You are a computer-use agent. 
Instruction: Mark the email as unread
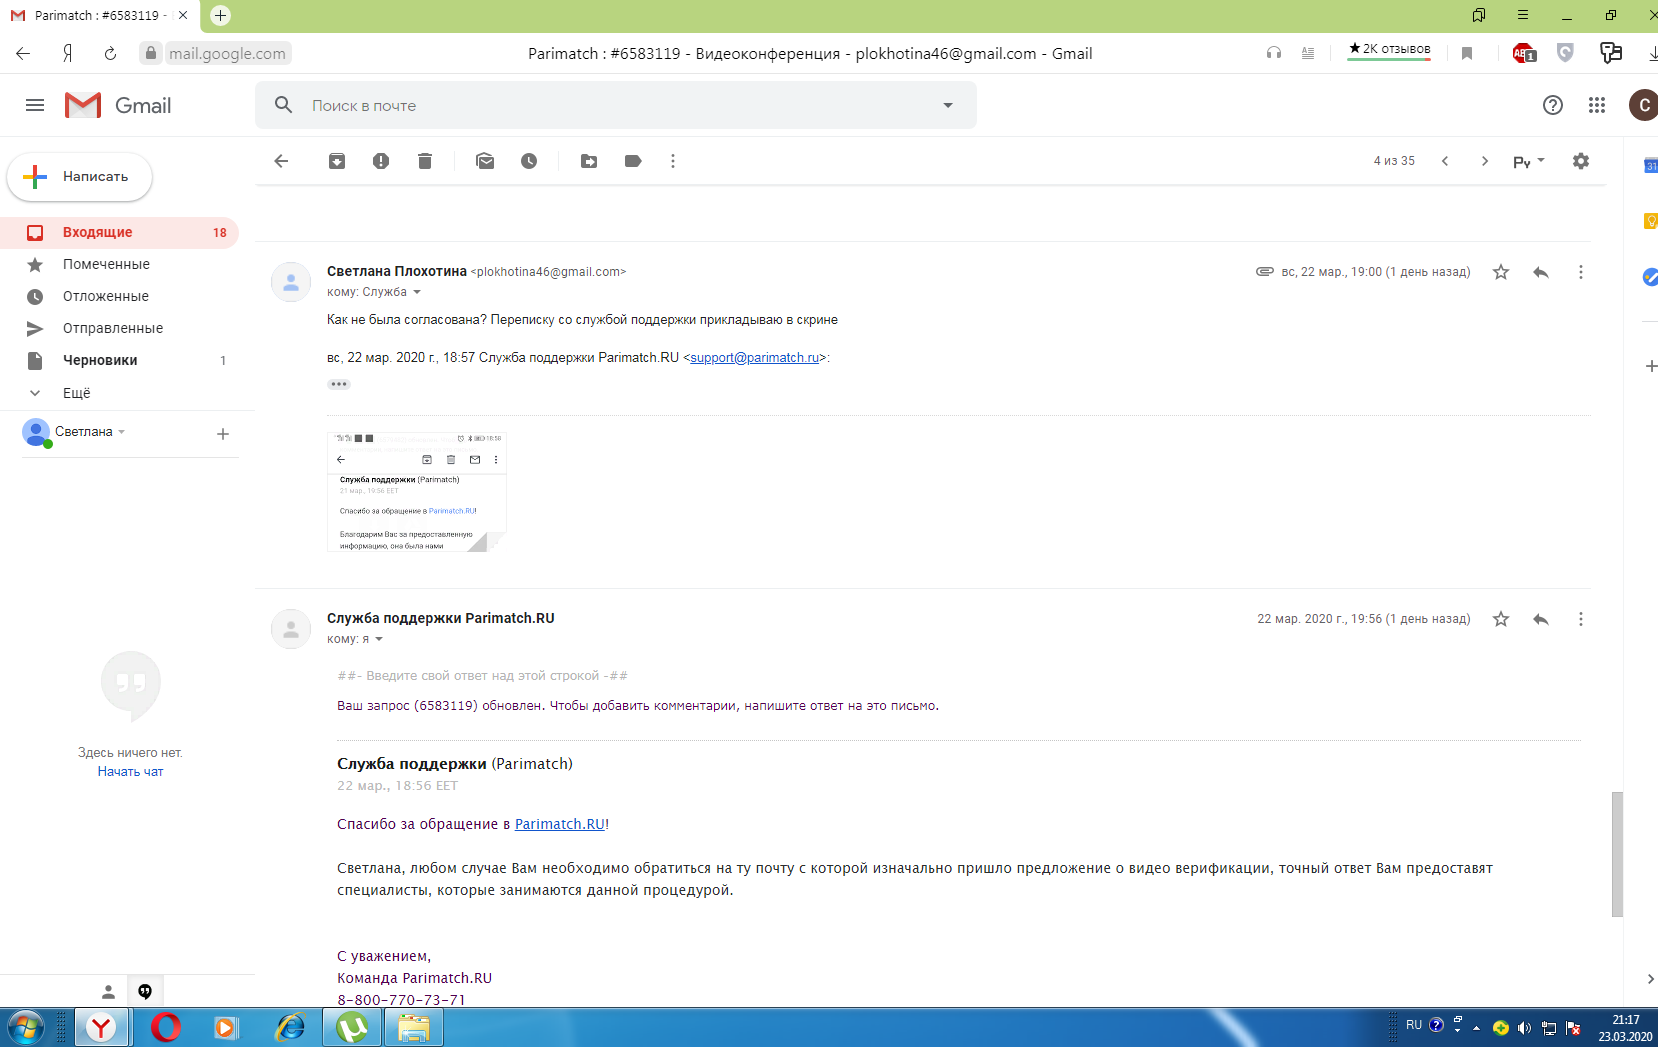(485, 161)
